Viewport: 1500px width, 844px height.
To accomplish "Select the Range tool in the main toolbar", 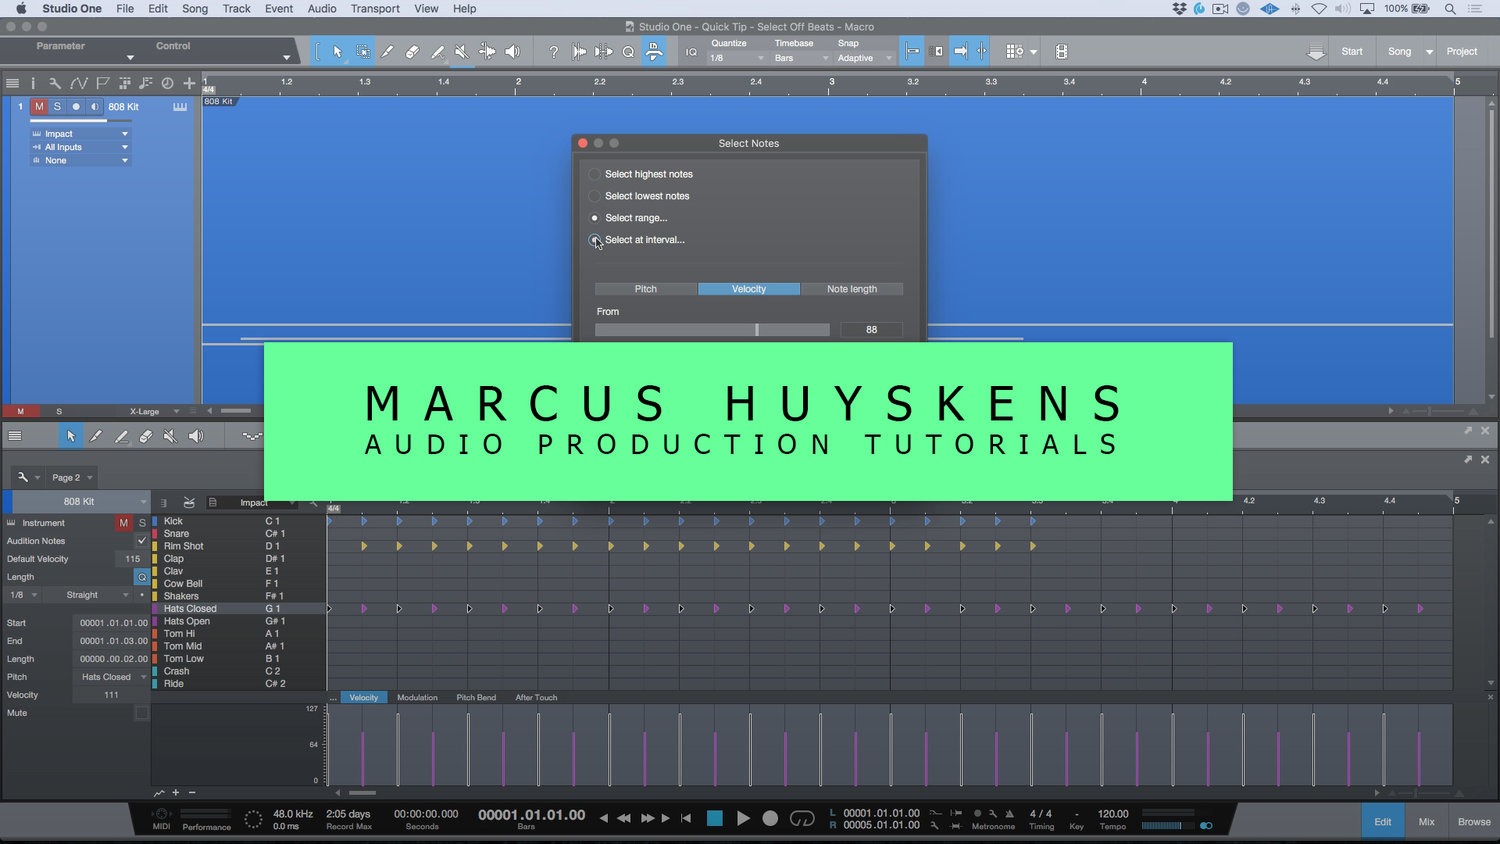I will (x=362, y=51).
